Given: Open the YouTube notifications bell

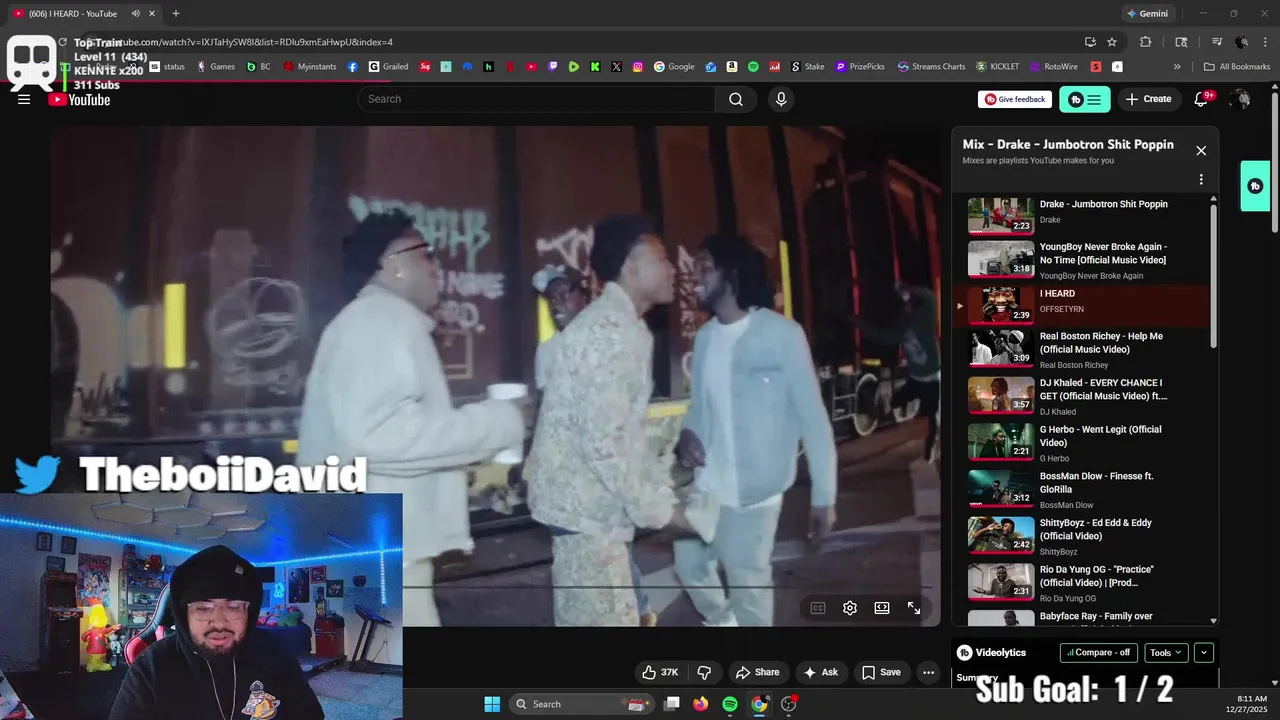Looking at the screenshot, I should (x=1202, y=99).
